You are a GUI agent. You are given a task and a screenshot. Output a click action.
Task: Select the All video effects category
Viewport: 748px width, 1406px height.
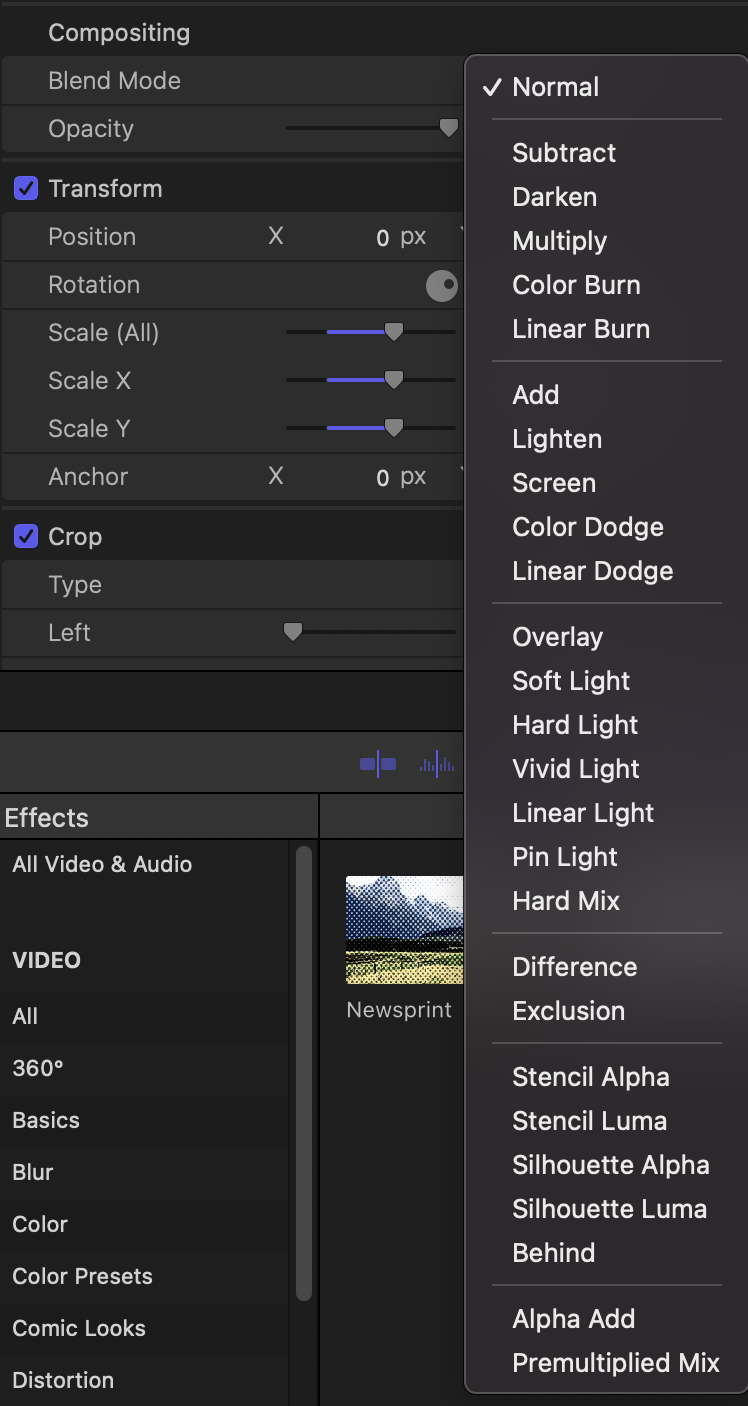[x=25, y=1016]
